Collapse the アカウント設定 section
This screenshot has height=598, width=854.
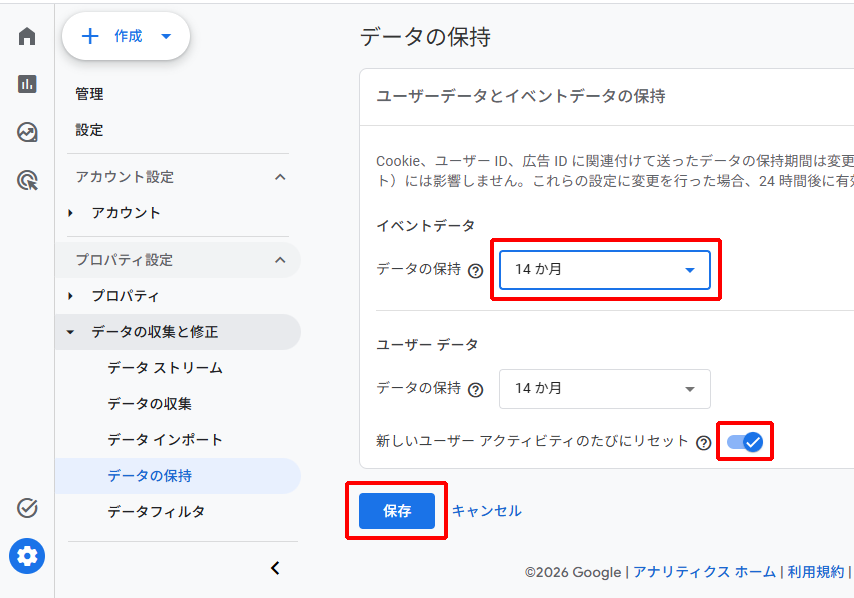(x=280, y=177)
